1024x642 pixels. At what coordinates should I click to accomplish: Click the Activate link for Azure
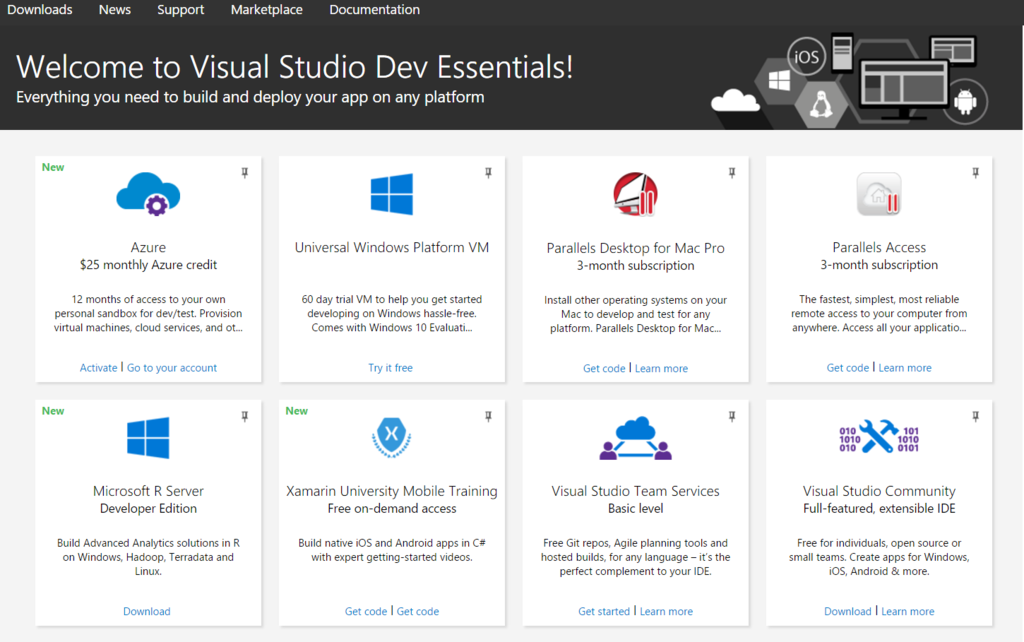[99, 368]
